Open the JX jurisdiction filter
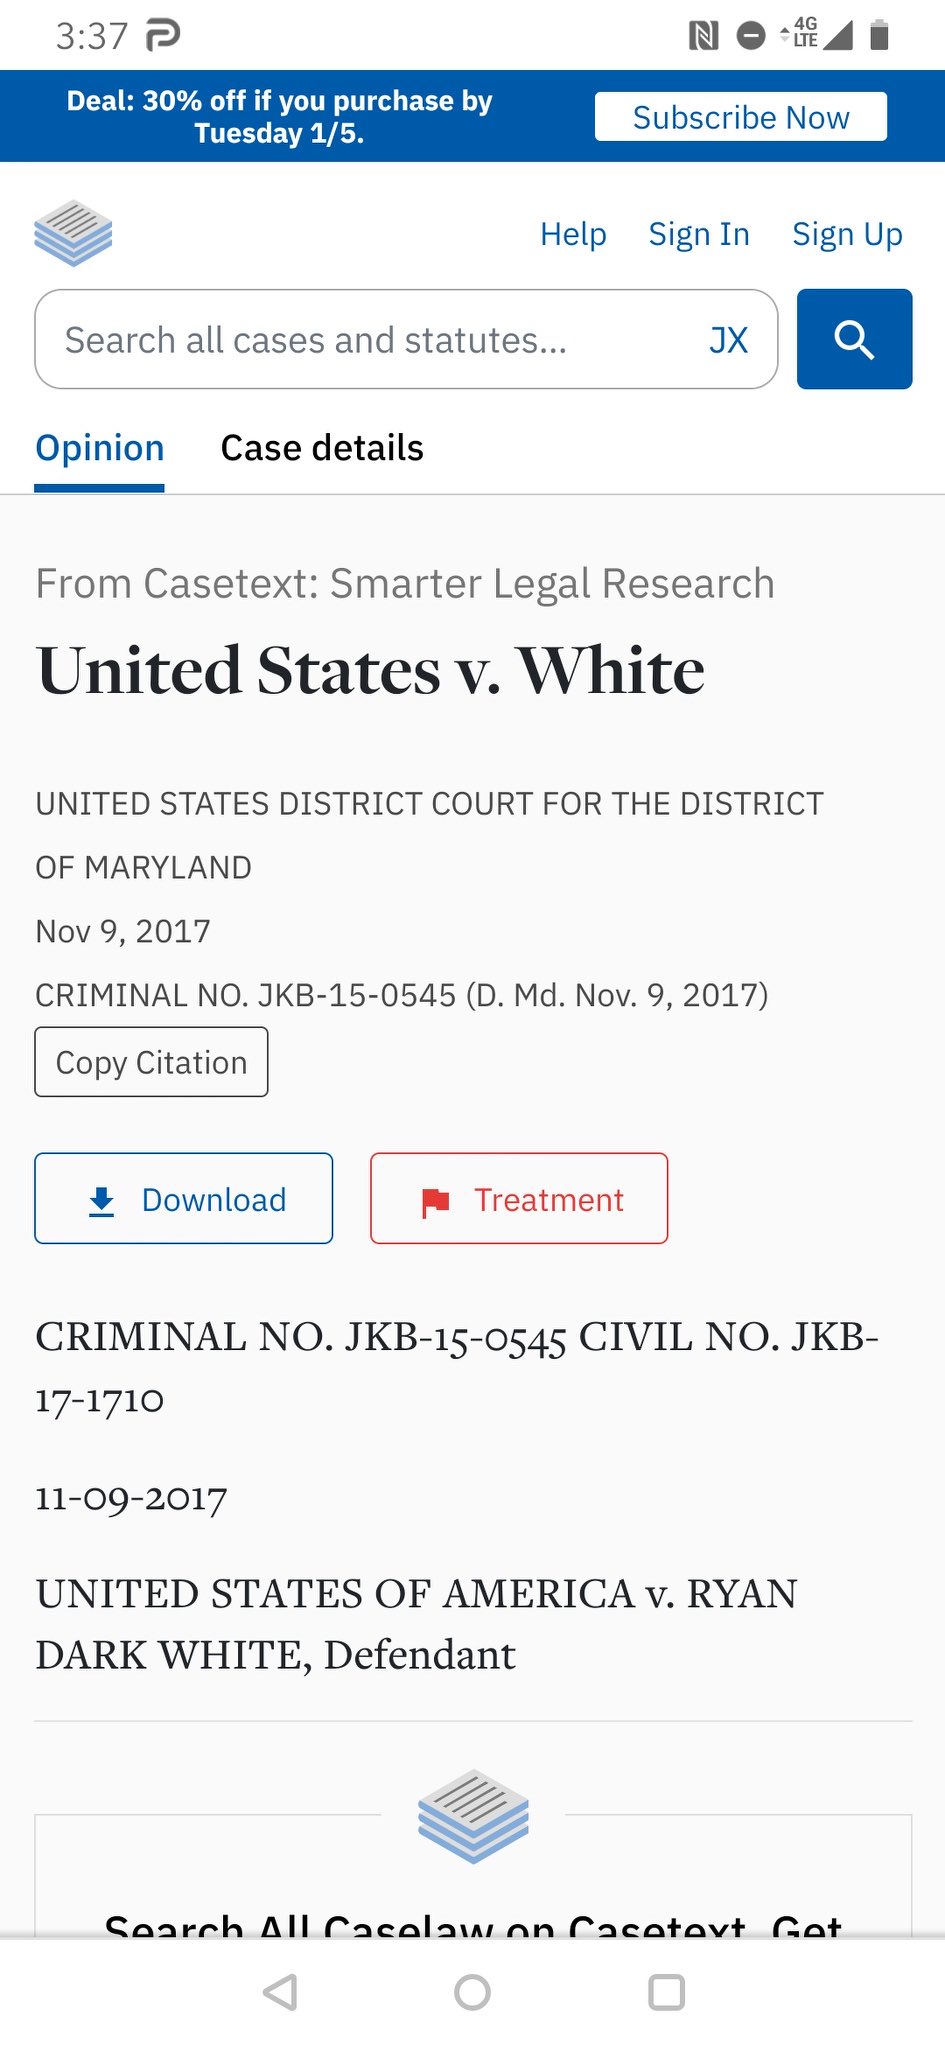Image resolution: width=945 pixels, height=2048 pixels. coord(728,340)
